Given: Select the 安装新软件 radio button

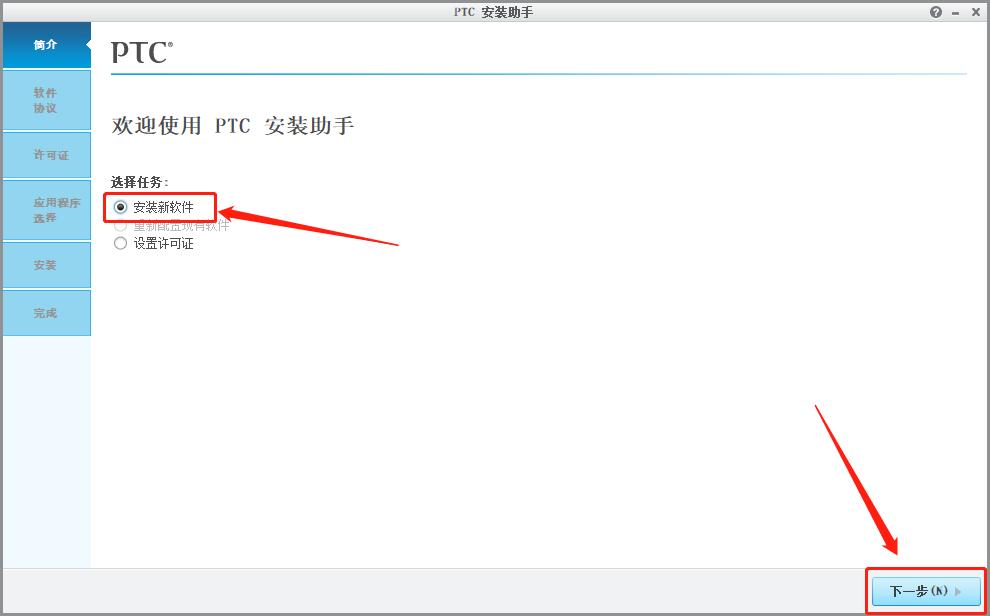Looking at the screenshot, I should click(120, 207).
